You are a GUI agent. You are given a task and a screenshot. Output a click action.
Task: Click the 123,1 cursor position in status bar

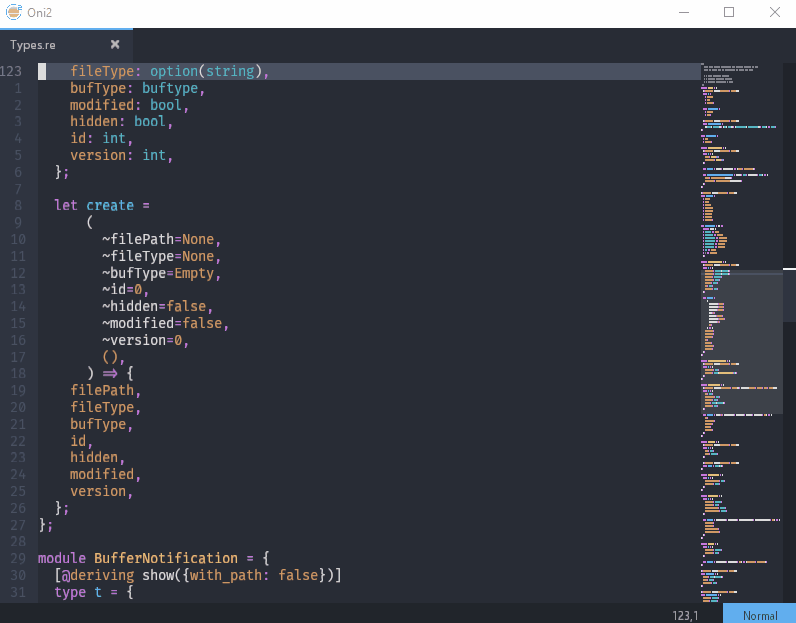(x=685, y=615)
